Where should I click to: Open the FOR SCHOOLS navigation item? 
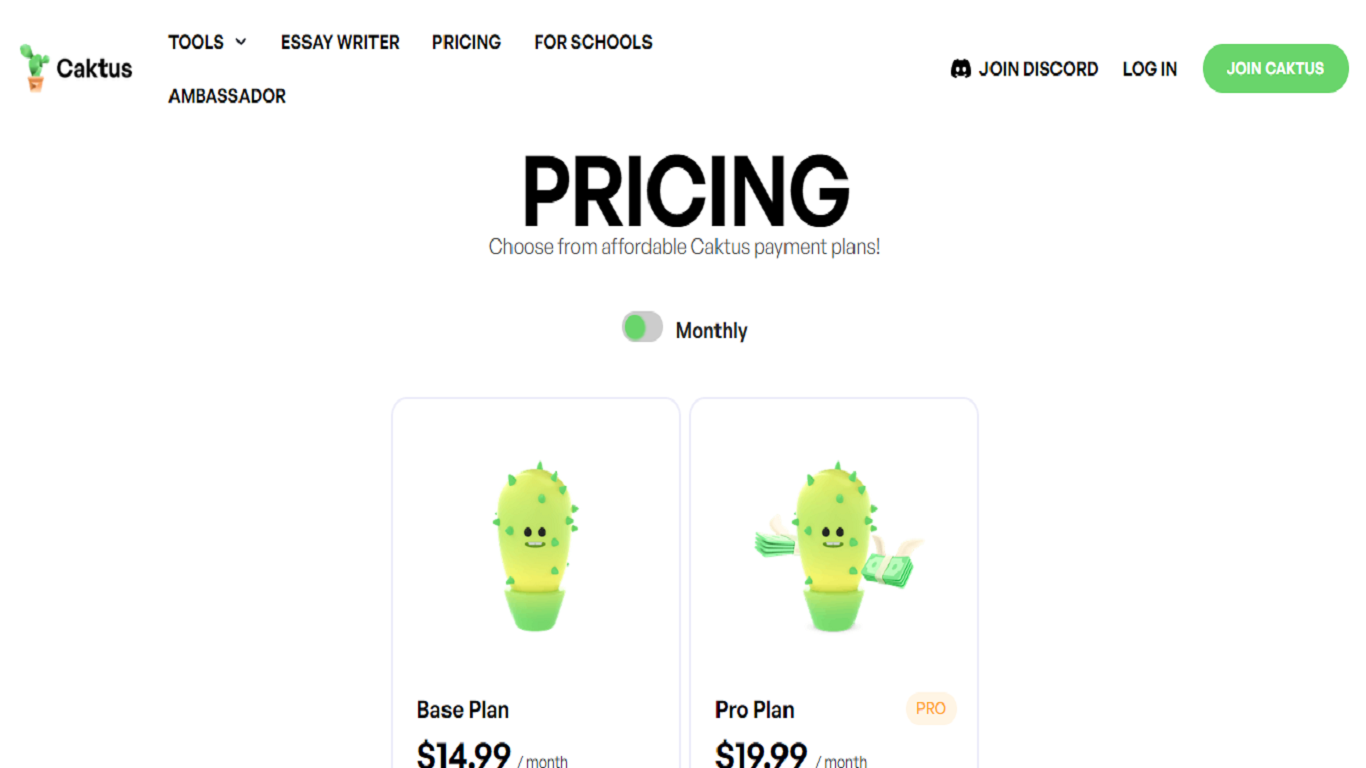click(593, 42)
